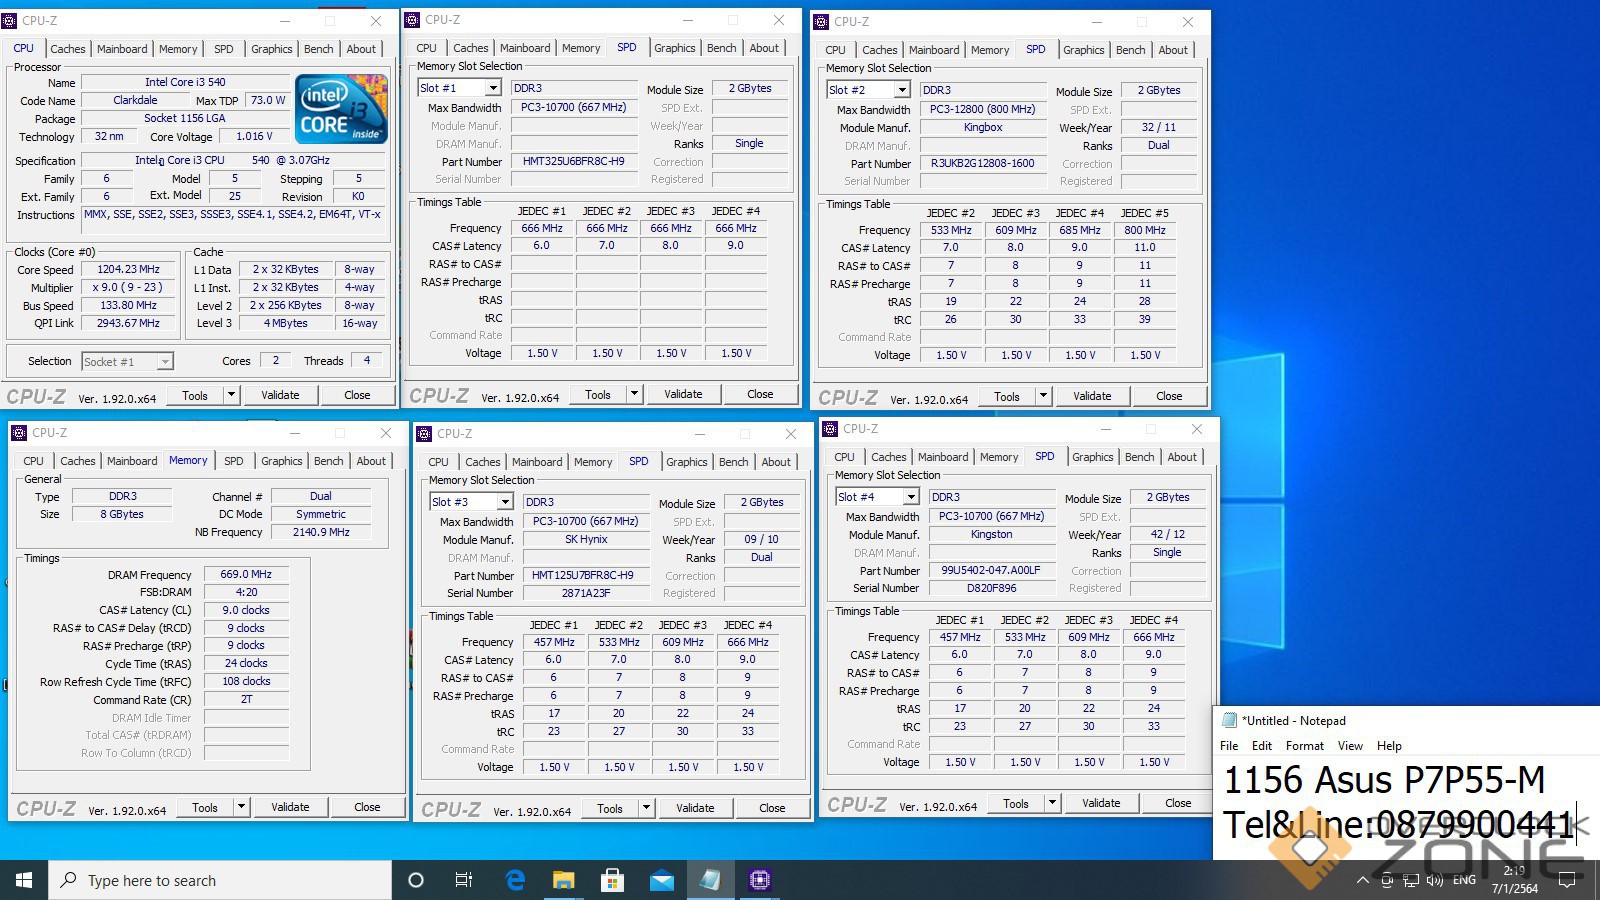This screenshot has width=1600, height=900.
Task: Click the Intel Core i3 logo
Action: (341, 109)
